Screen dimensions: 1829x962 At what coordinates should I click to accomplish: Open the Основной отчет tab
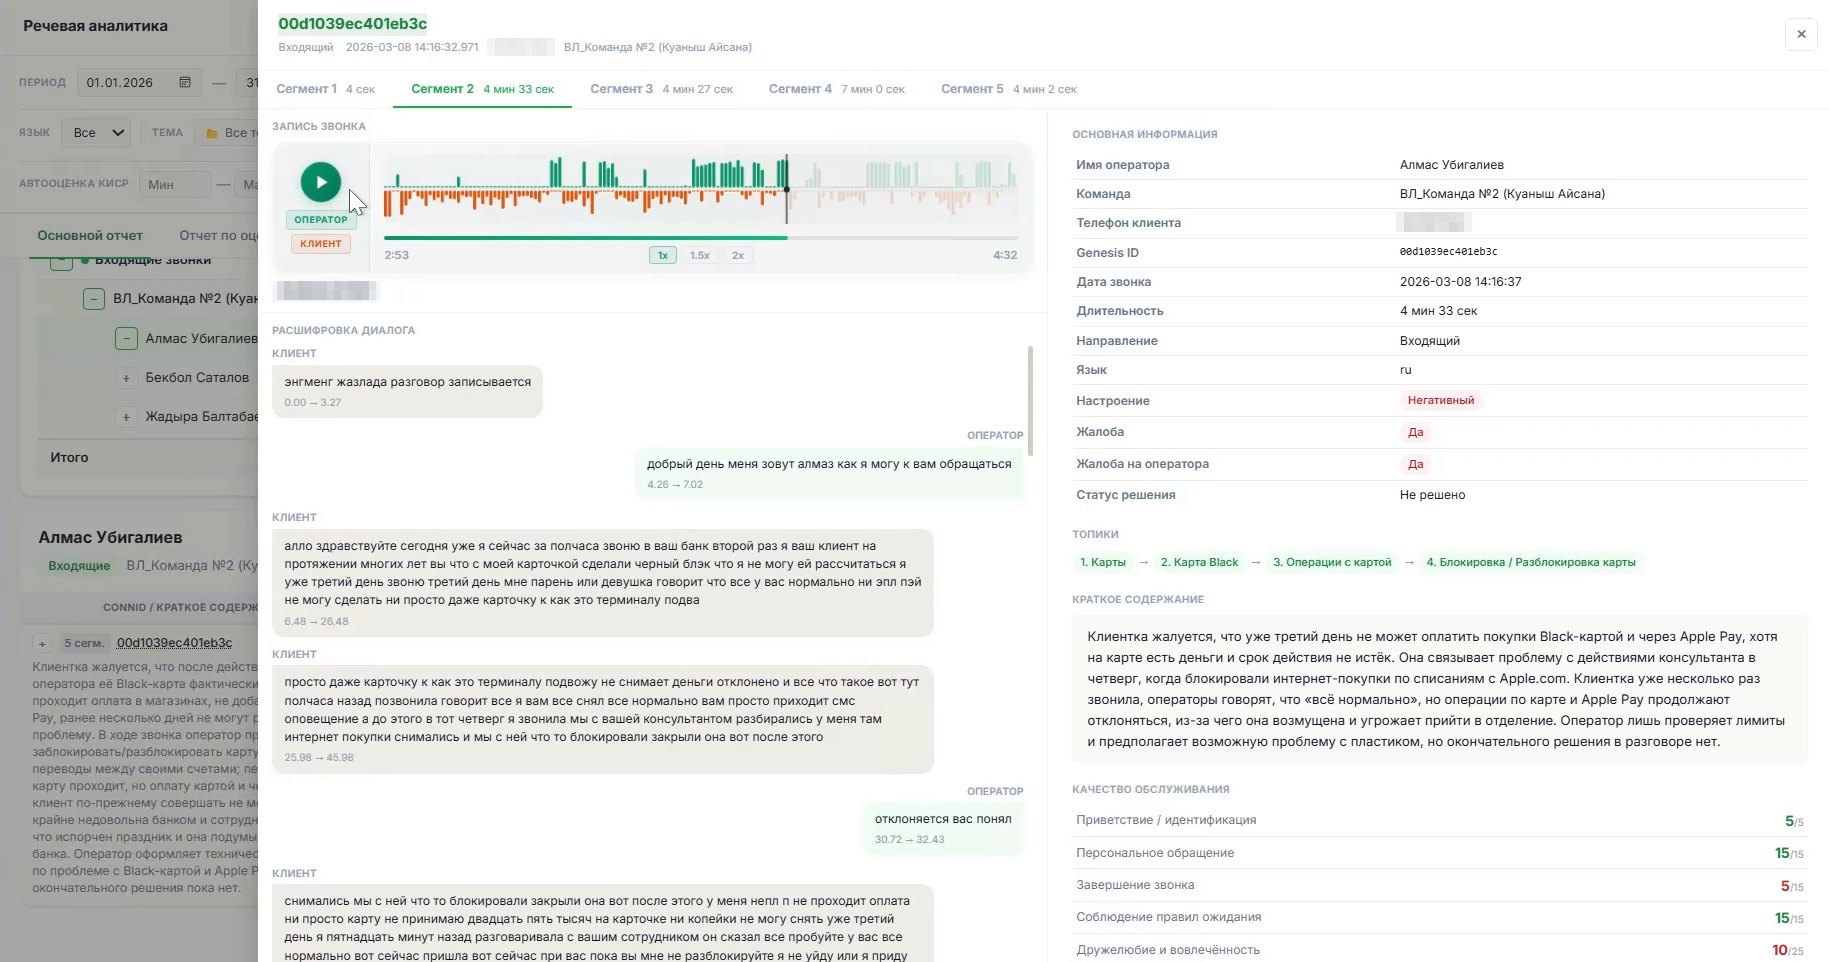tap(90, 235)
